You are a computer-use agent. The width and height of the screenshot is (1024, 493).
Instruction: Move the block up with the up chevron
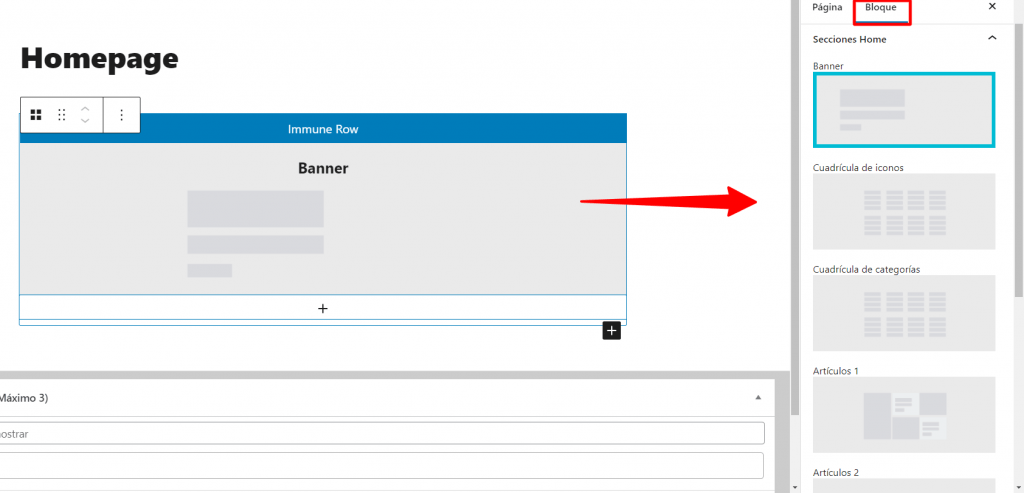85,108
